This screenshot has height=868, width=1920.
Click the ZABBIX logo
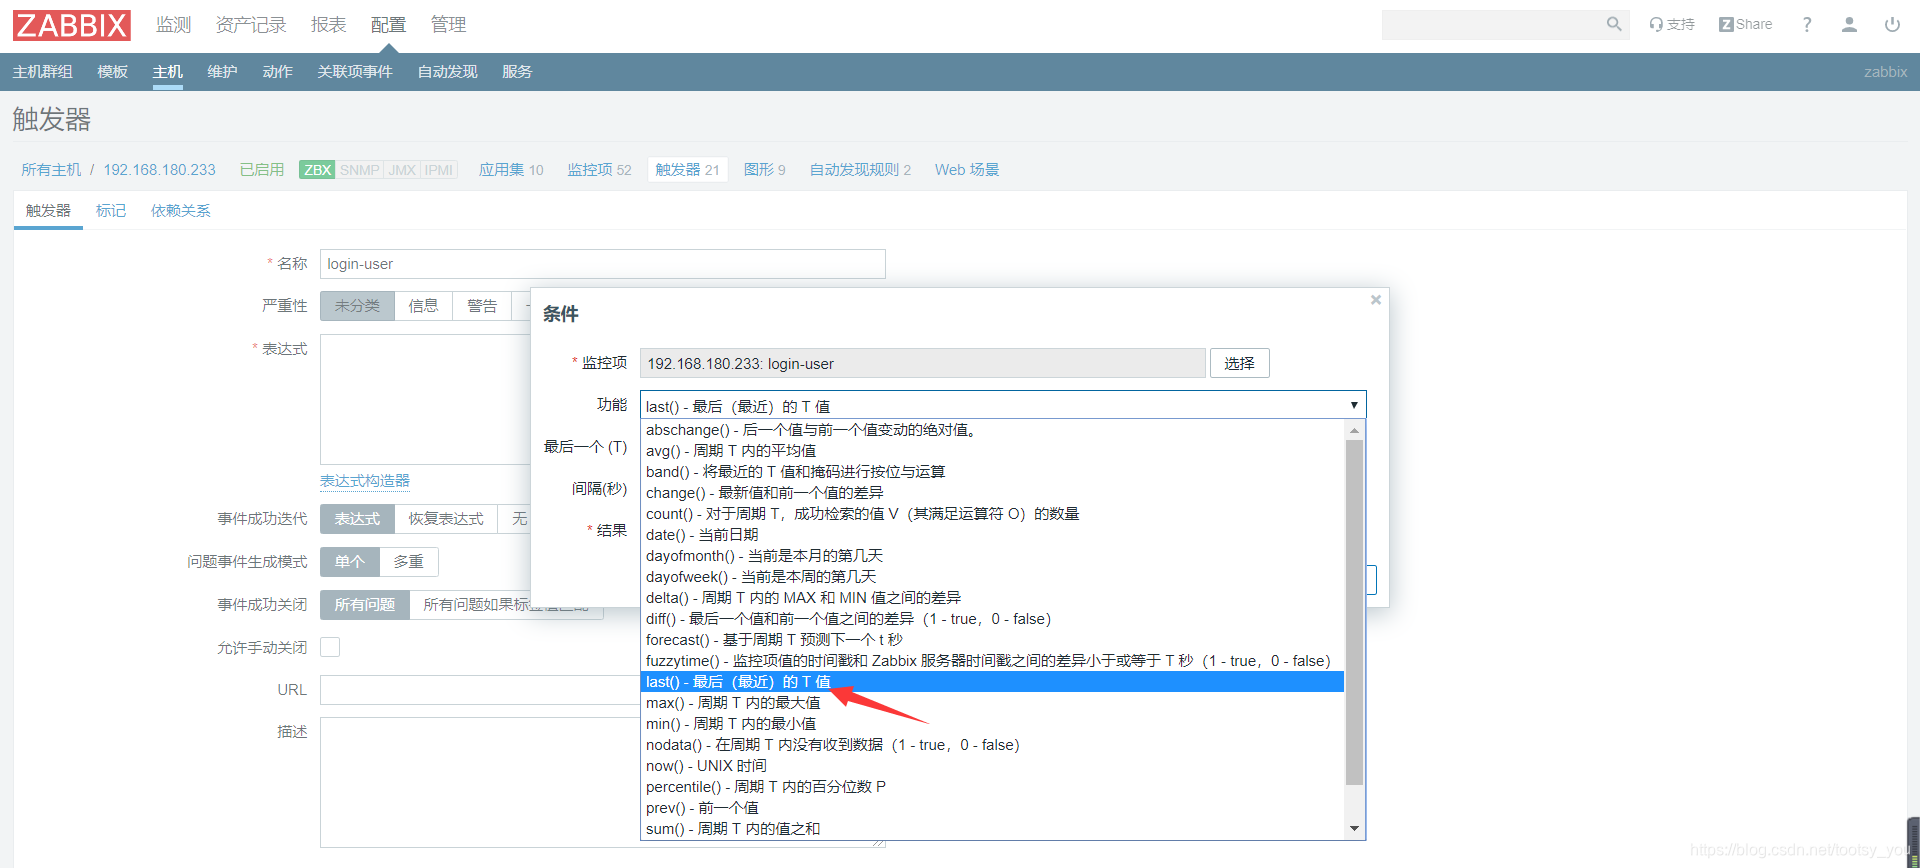point(72,25)
